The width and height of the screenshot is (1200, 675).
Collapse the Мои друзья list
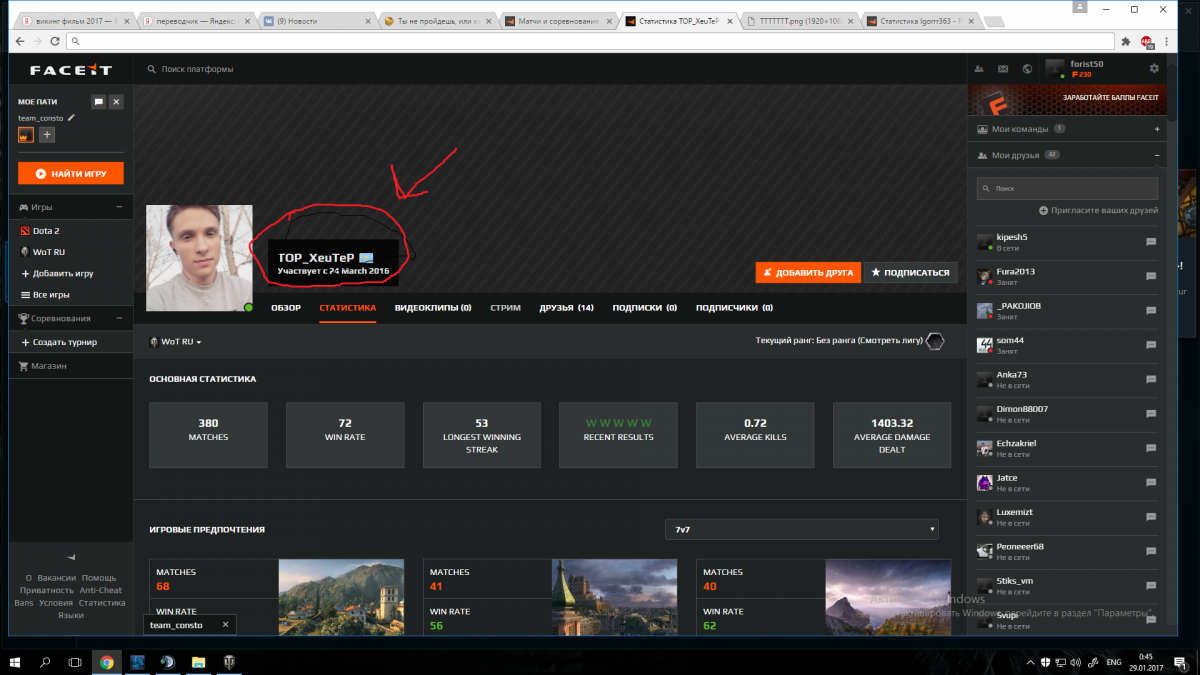pos(1156,156)
